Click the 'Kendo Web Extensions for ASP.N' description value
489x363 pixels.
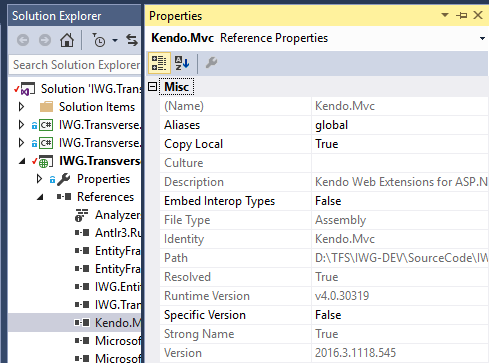[401, 182]
